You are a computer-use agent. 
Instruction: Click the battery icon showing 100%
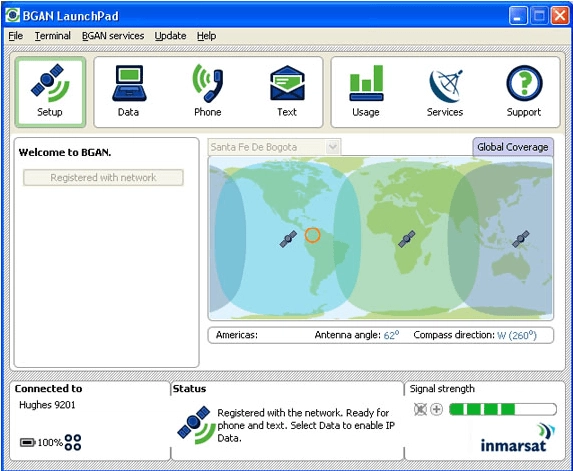(27, 442)
